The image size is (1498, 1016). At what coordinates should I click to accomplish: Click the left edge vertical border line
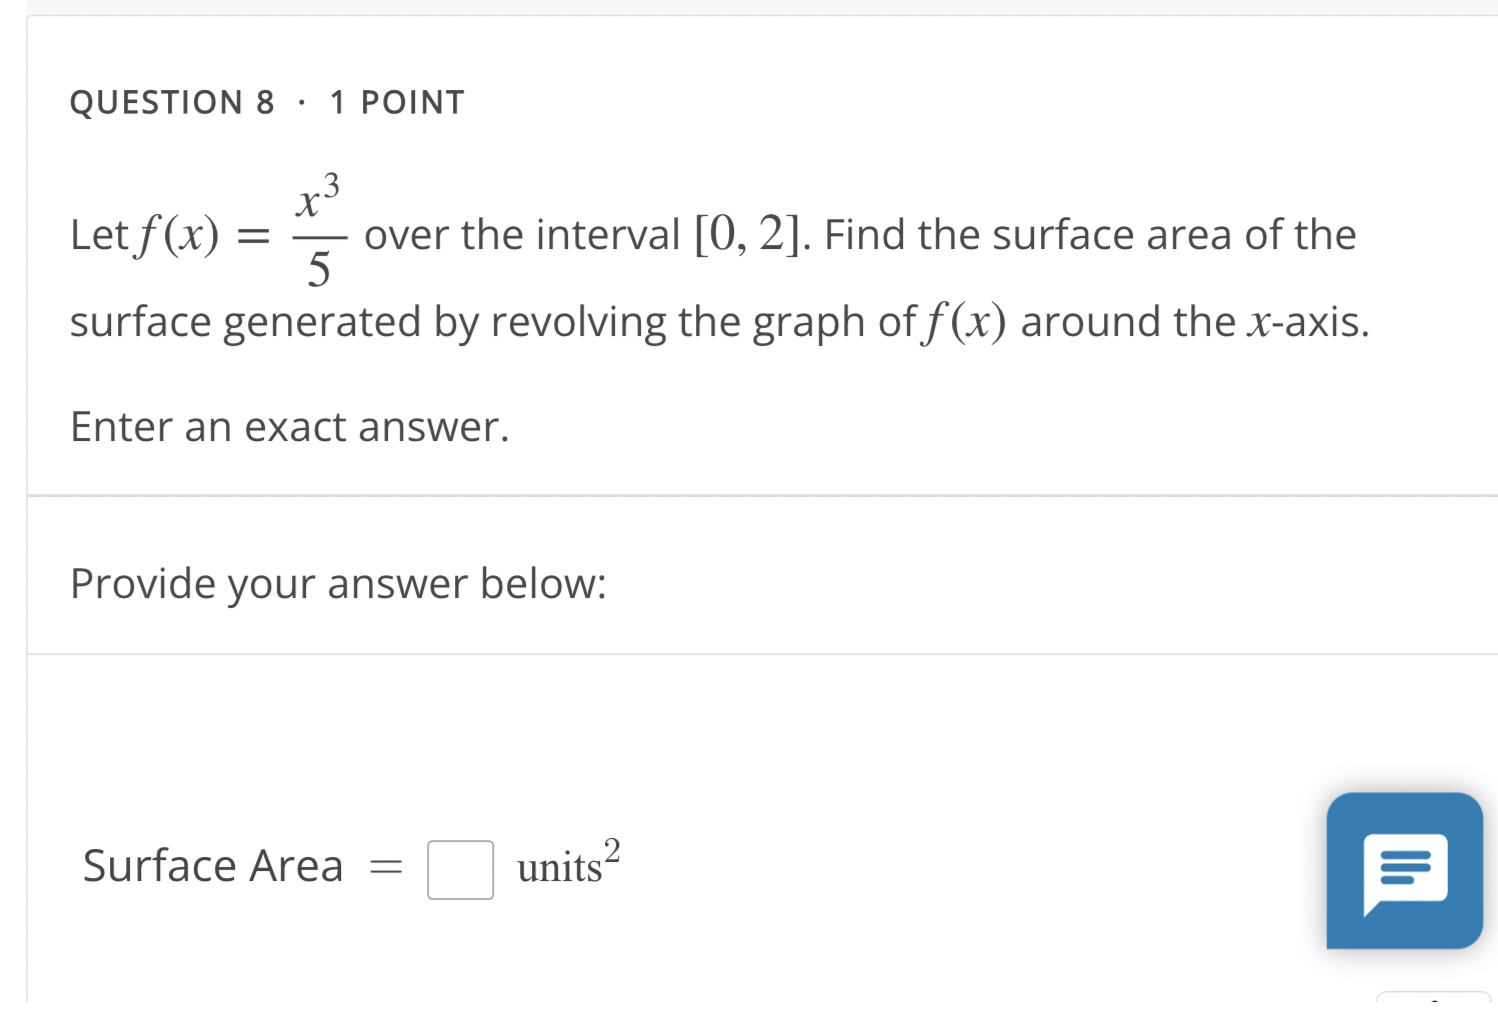[x=29, y=500]
